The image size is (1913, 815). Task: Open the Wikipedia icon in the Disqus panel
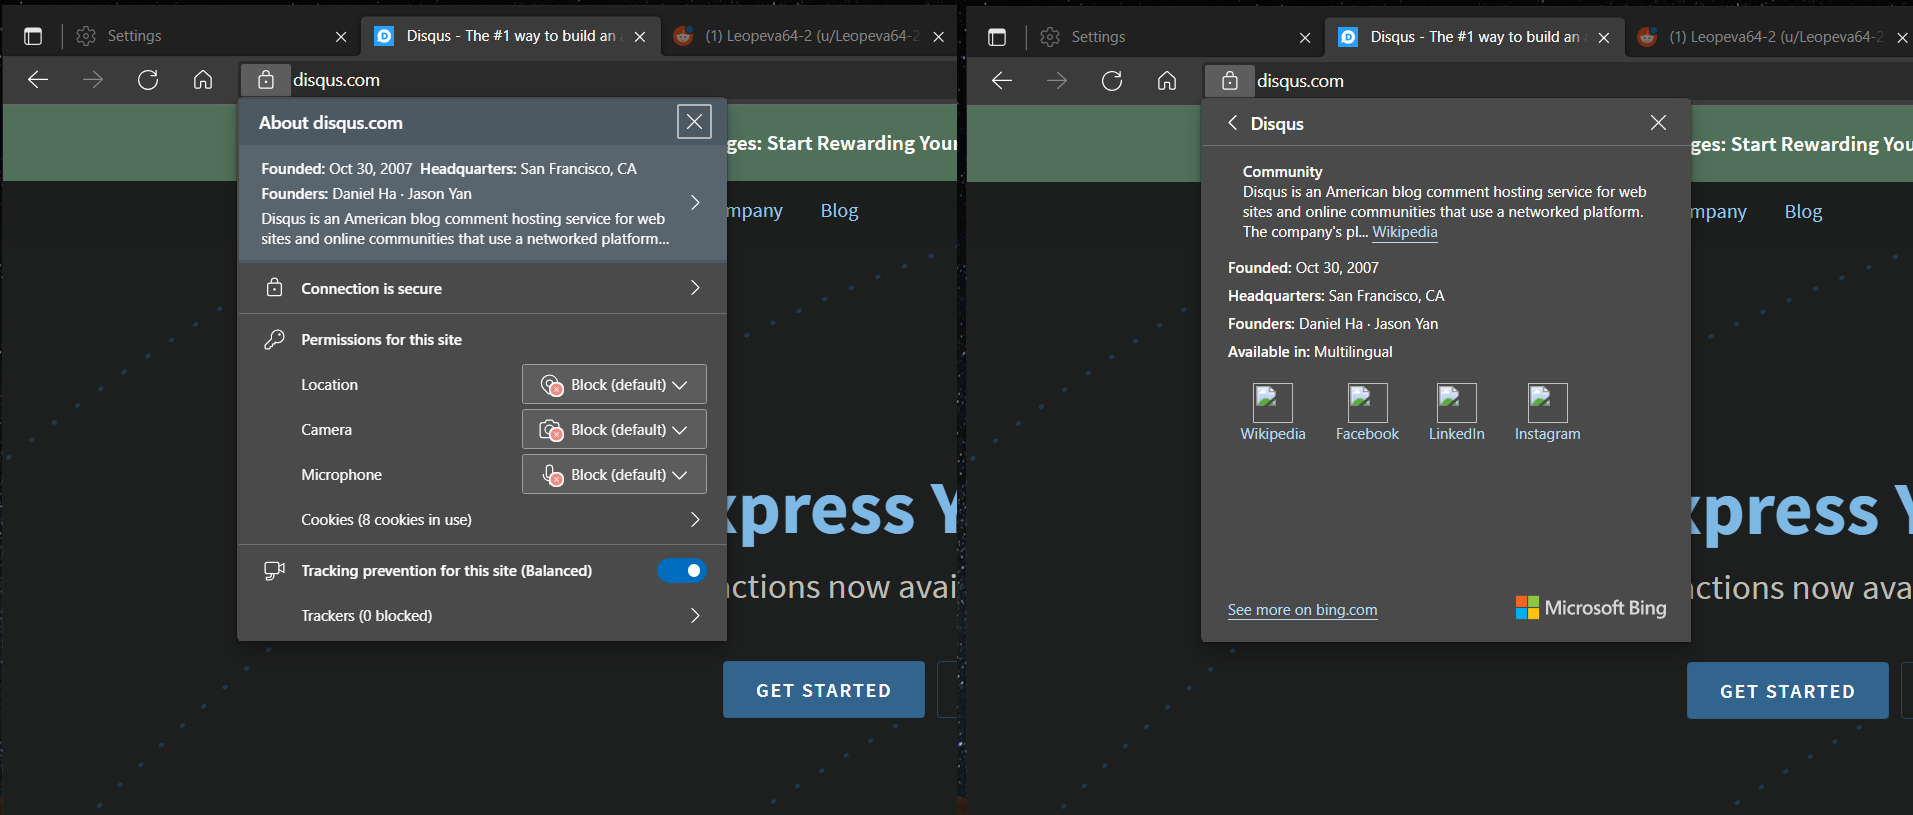point(1272,403)
